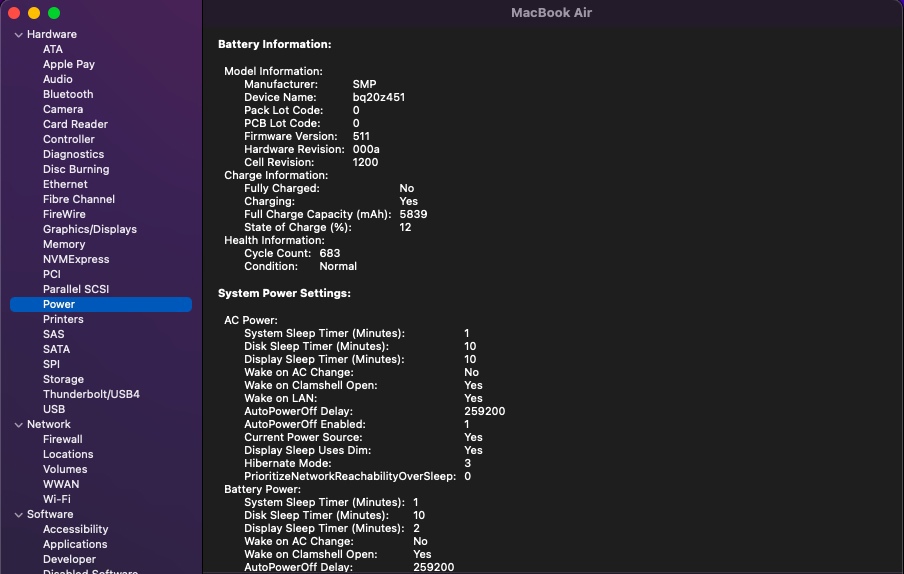
Task: Open Diagnostics section
Action: 73,154
